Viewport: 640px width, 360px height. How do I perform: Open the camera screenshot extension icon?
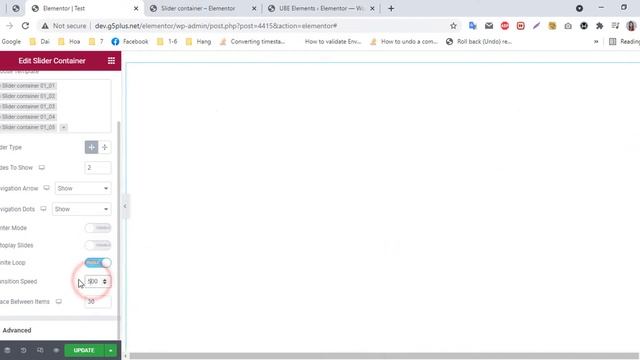(x=568, y=26)
